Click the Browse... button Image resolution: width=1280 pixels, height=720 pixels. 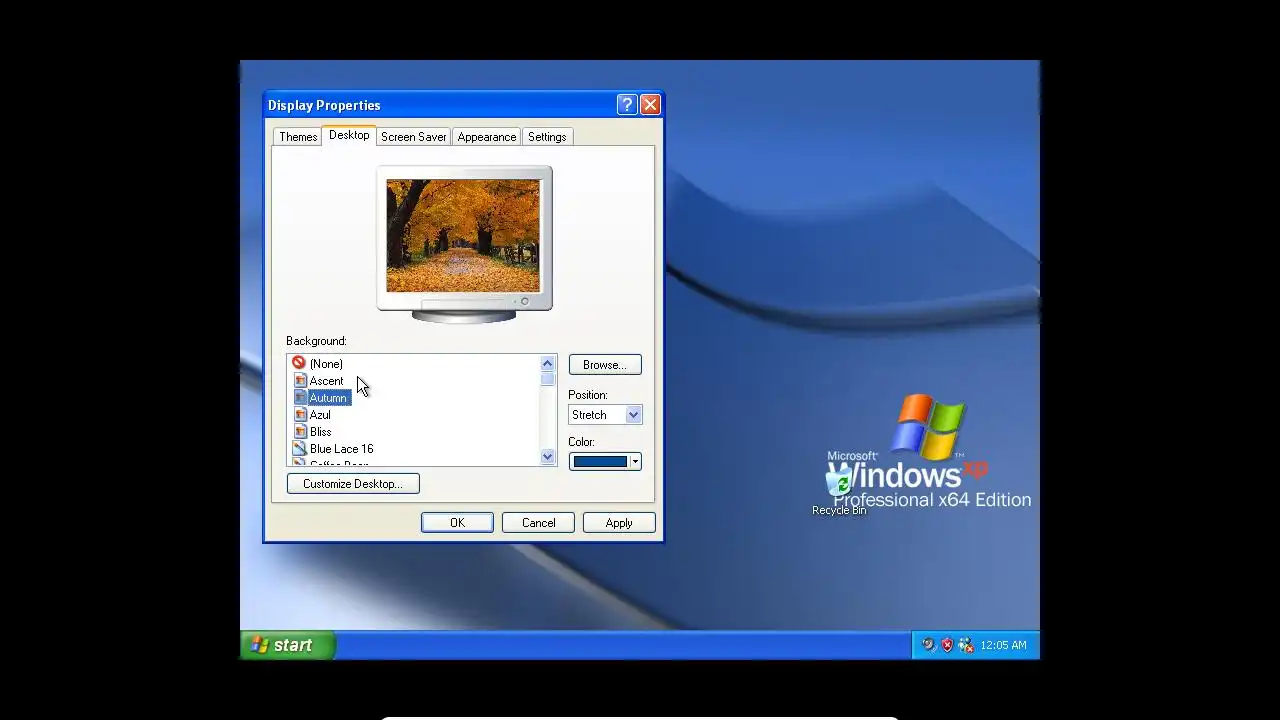(605, 365)
